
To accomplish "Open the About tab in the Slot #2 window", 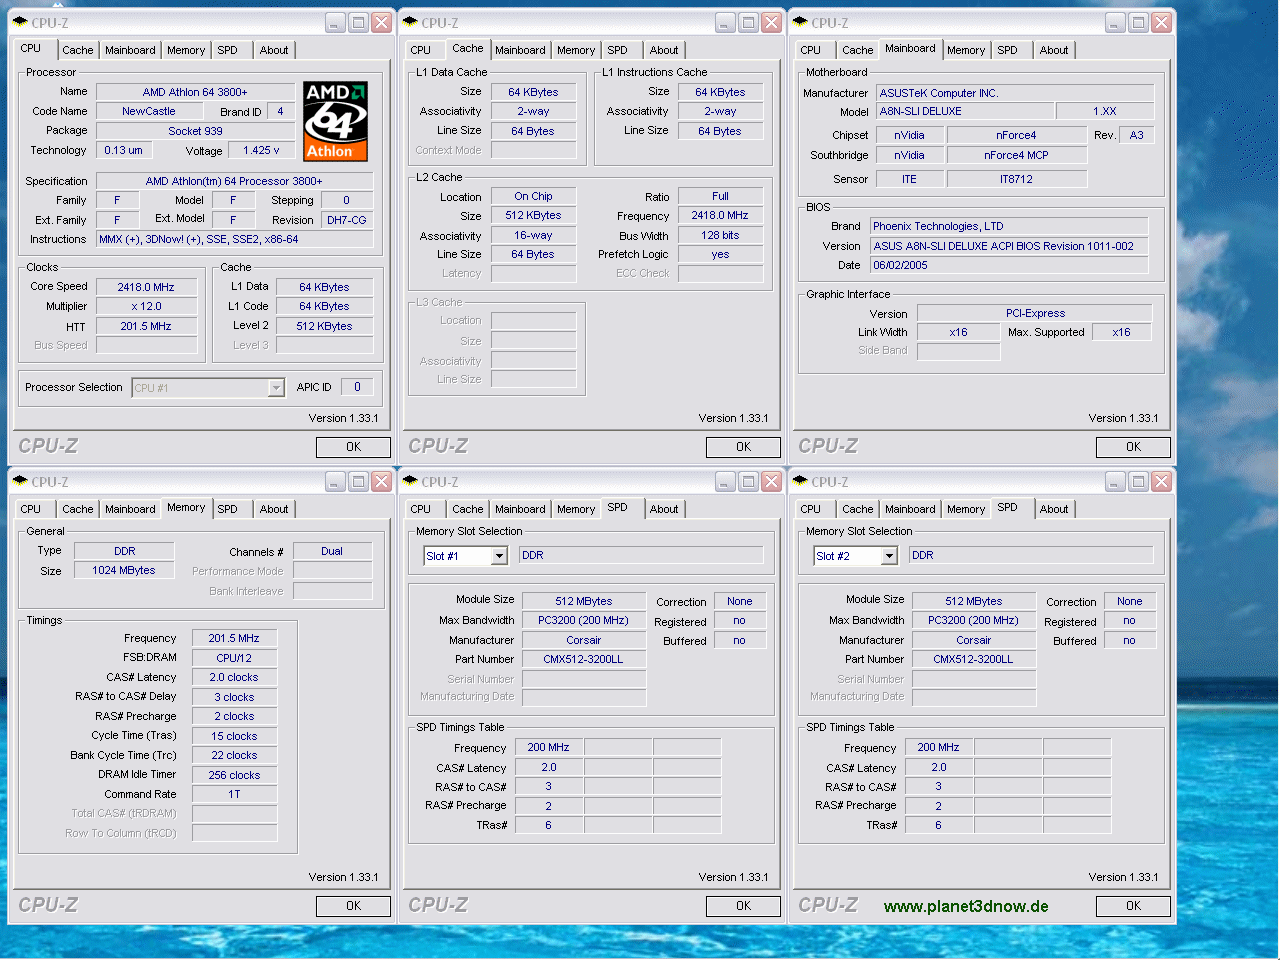I will pos(1054,509).
